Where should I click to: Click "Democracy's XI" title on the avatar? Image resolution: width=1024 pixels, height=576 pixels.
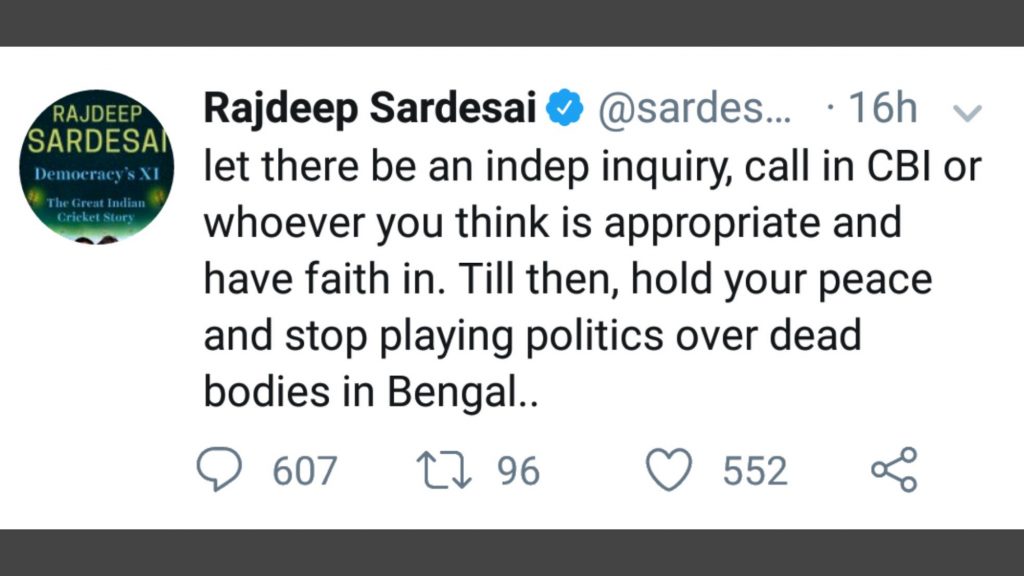96,173
